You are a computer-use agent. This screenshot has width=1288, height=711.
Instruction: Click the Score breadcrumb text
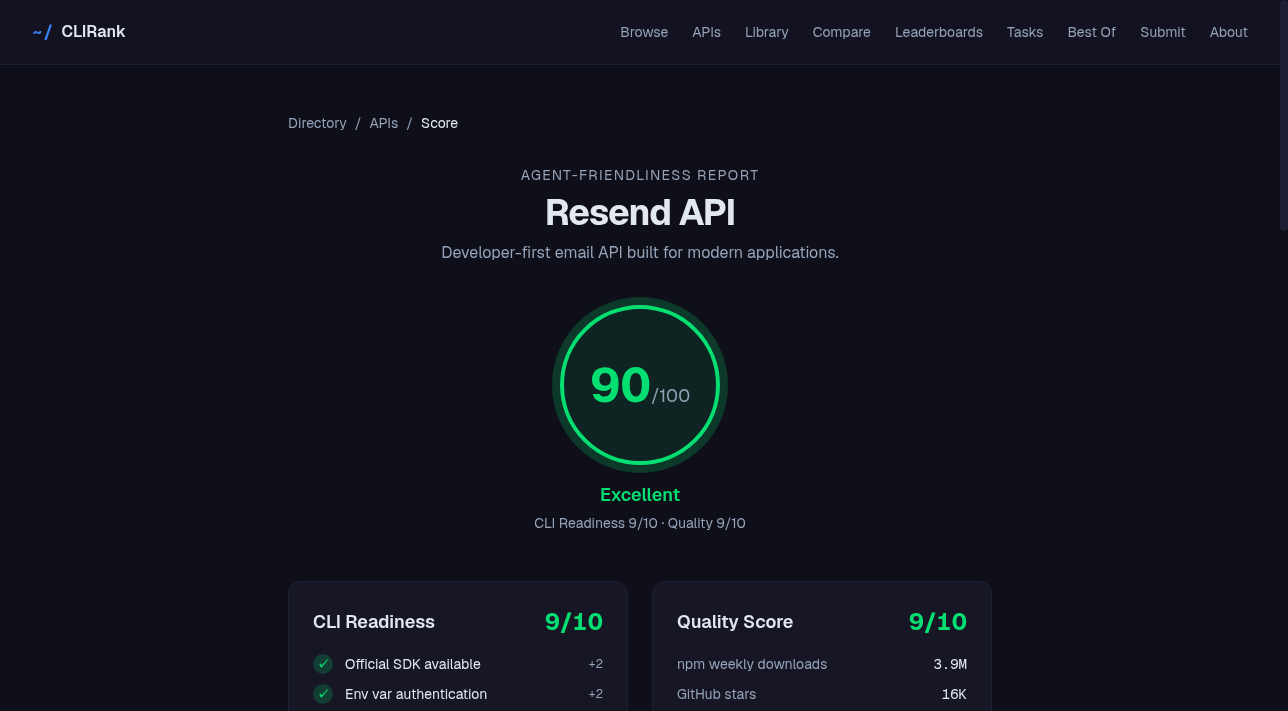439,123
